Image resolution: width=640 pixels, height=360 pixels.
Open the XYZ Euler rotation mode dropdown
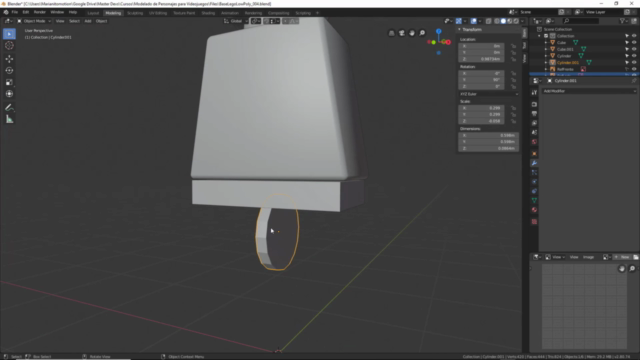(x=489, y=94)
